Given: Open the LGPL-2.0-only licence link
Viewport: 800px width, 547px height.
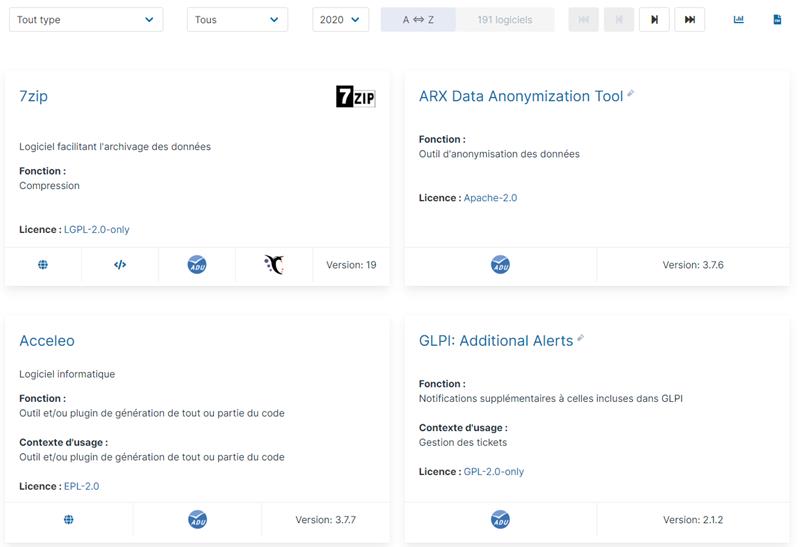Looking at the screenshot, I should click(x=96, y=230).
